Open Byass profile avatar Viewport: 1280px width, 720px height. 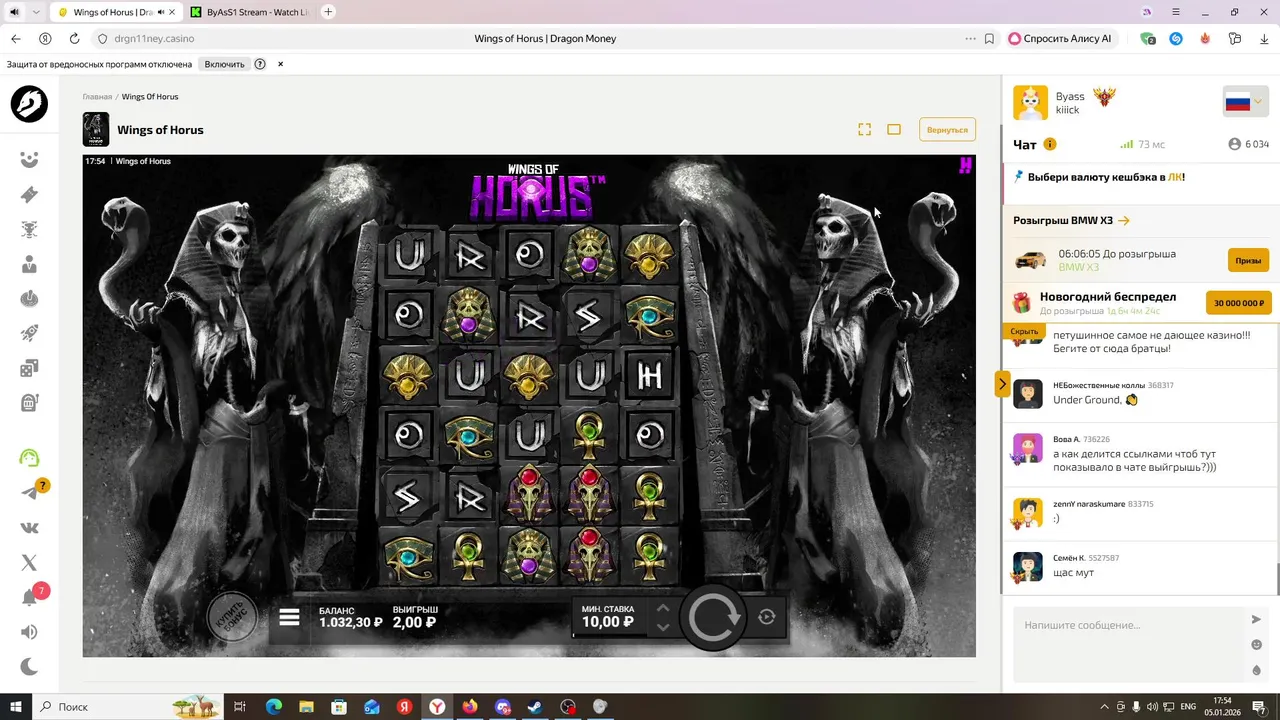point(1030,102)
